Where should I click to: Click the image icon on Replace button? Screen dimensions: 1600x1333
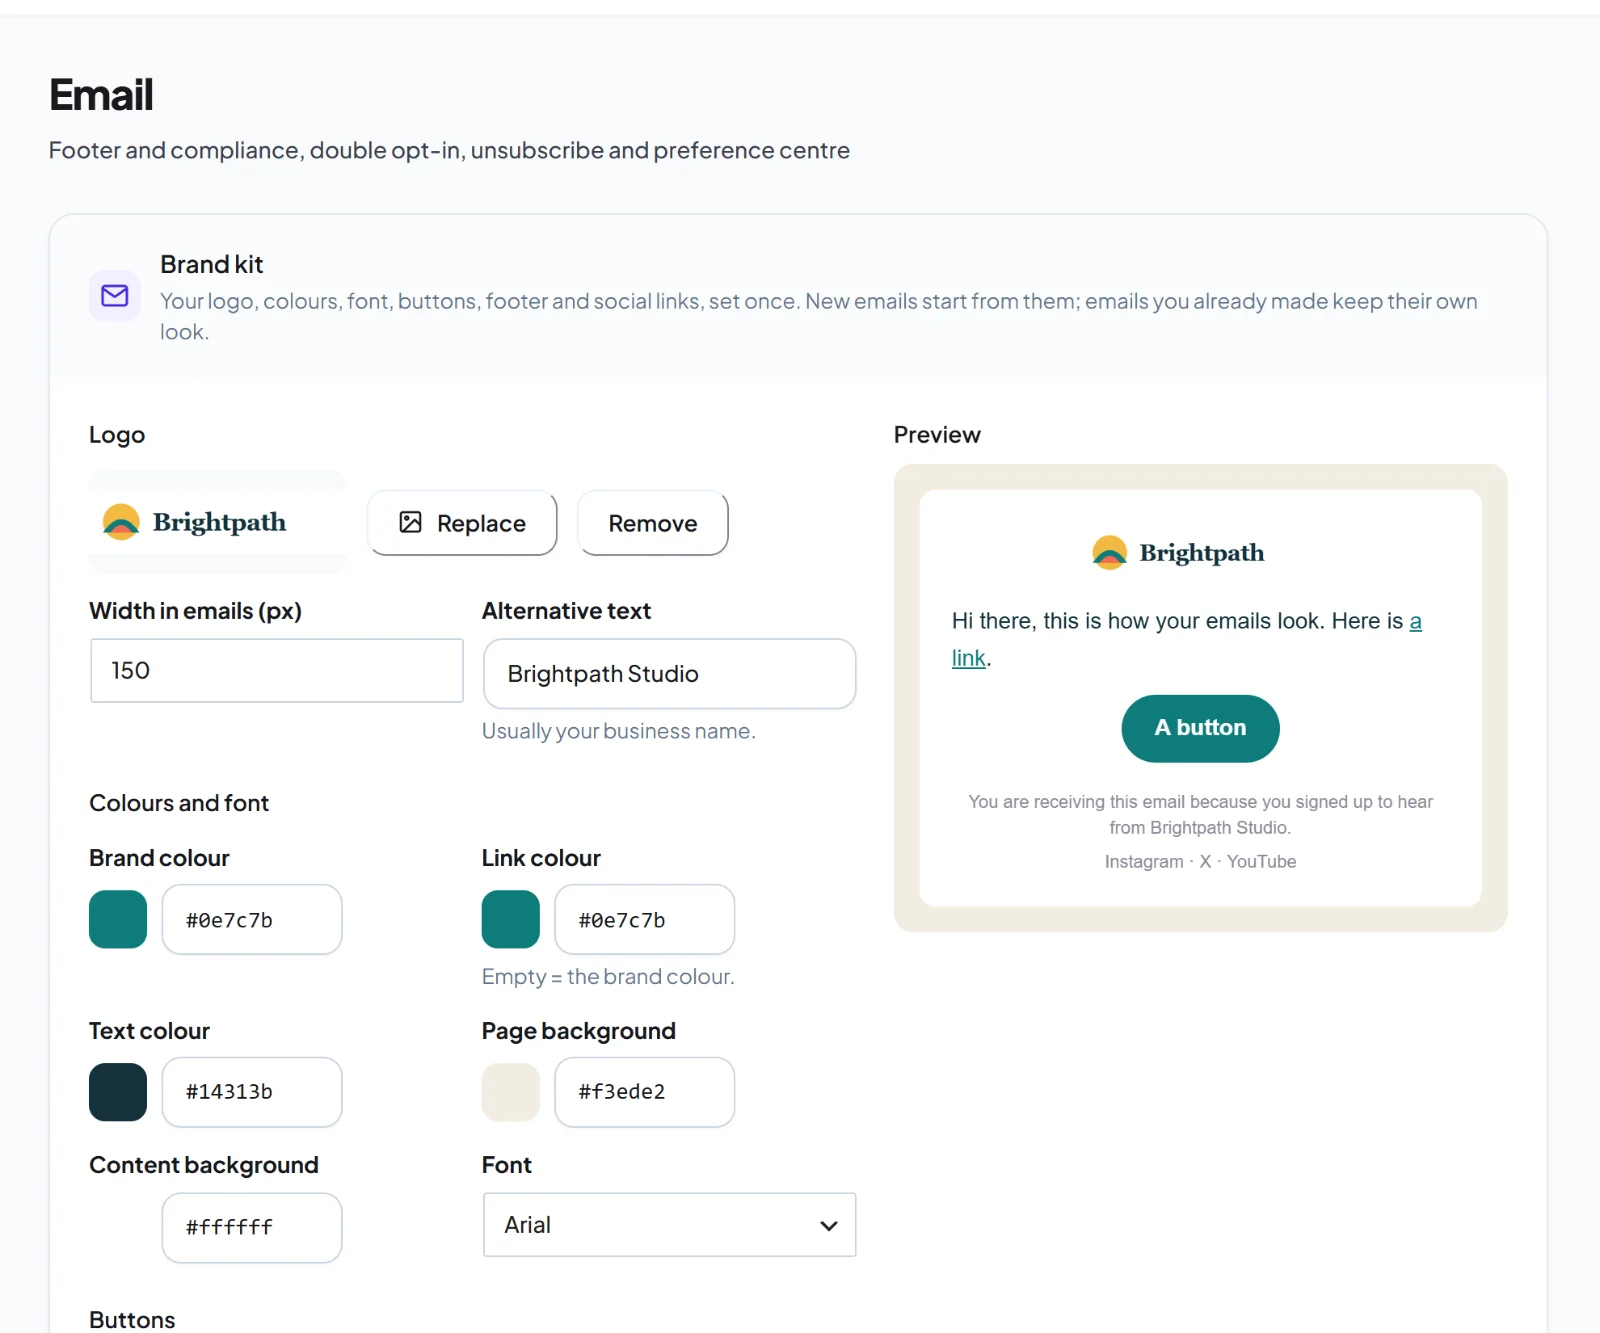[411, 522]
